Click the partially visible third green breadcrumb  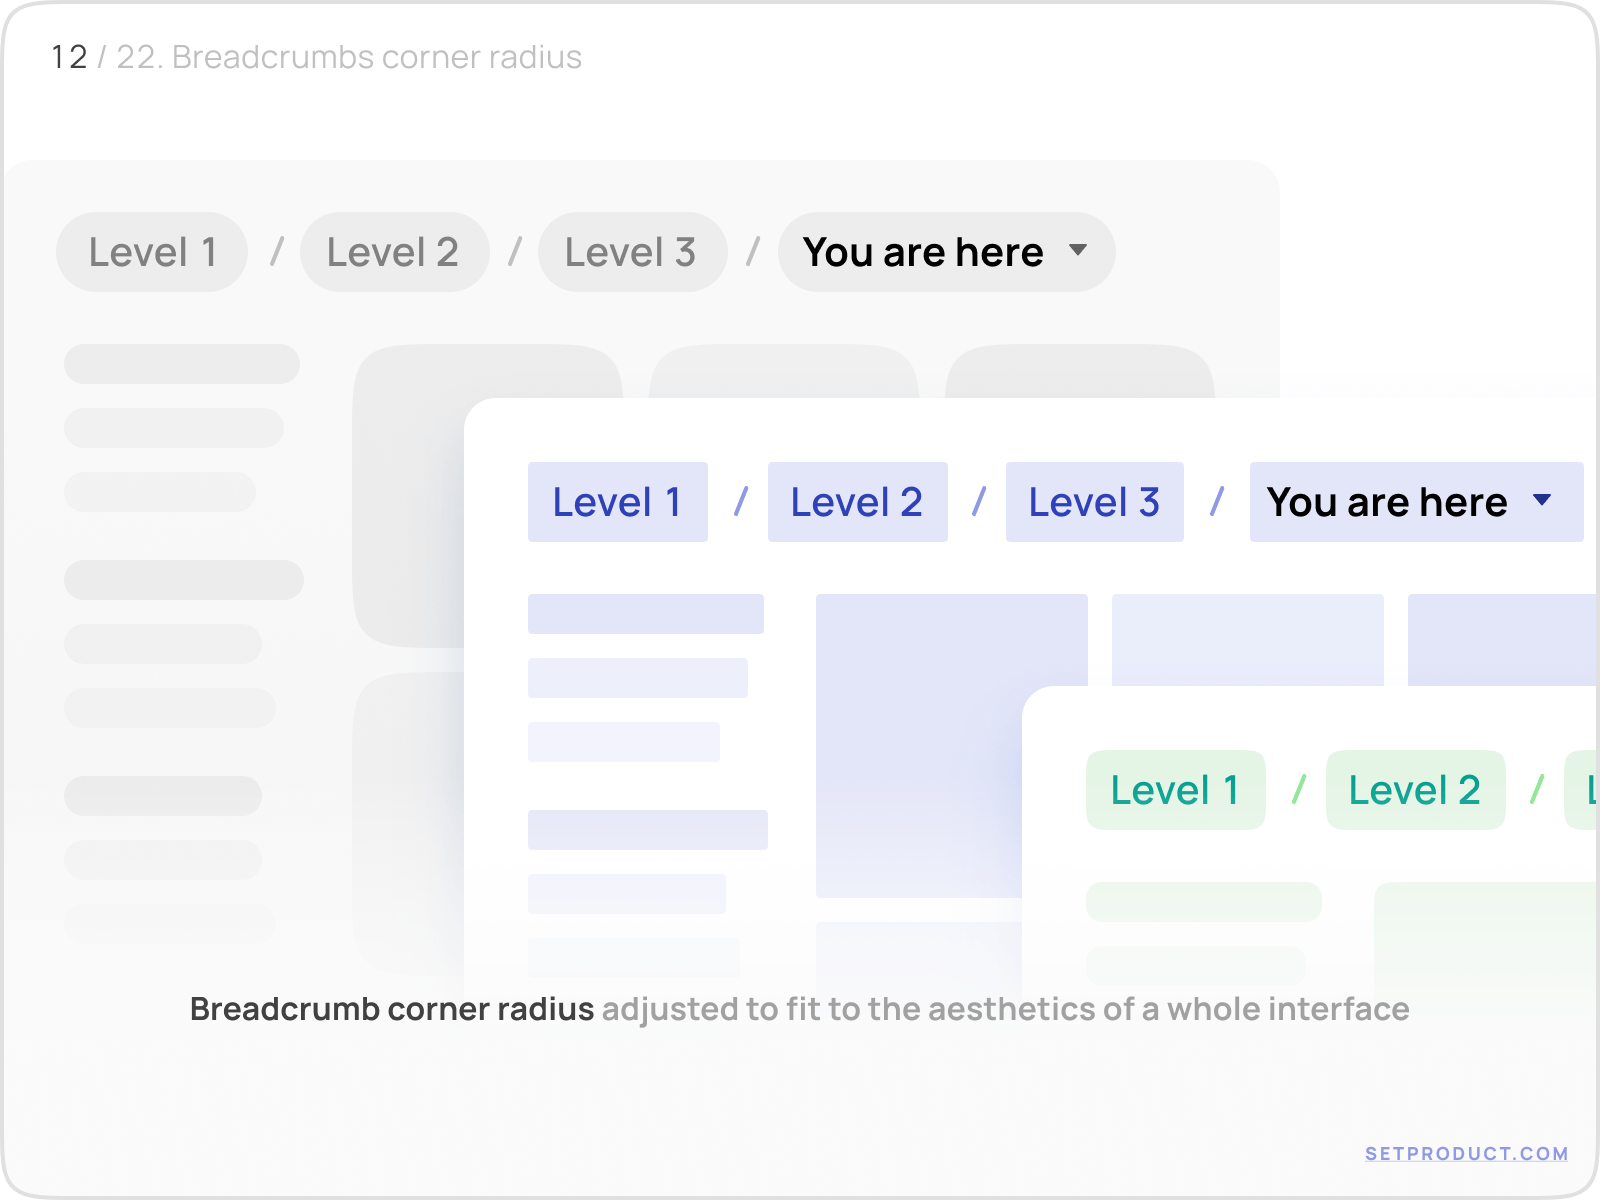[x=1585, y=790]
